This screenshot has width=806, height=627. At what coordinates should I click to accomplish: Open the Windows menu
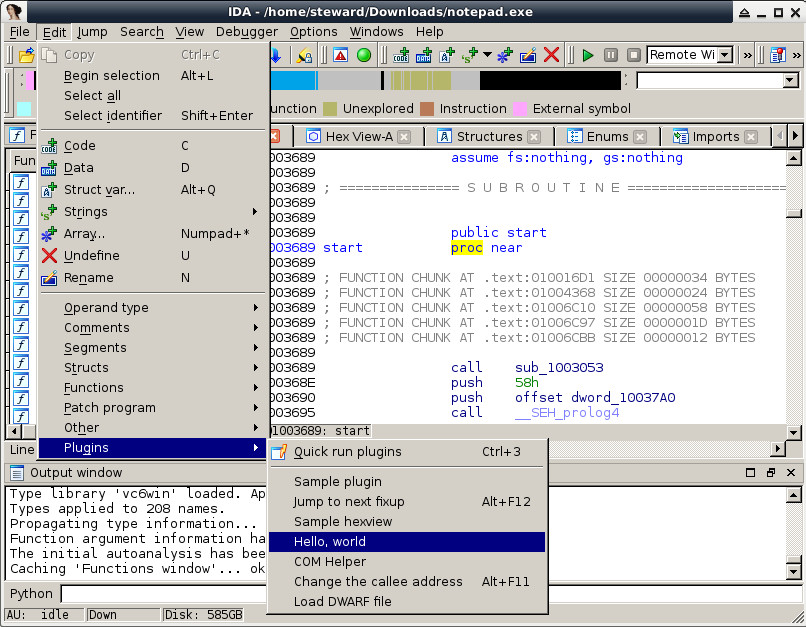click(376, 32)
